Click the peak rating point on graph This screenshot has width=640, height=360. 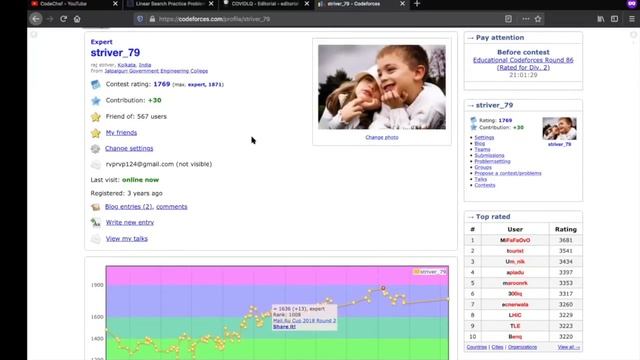coord(383,288)
